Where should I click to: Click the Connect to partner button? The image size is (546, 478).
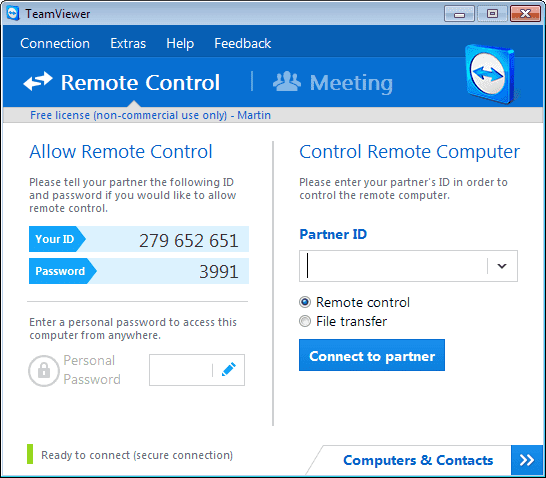[372, 355]
